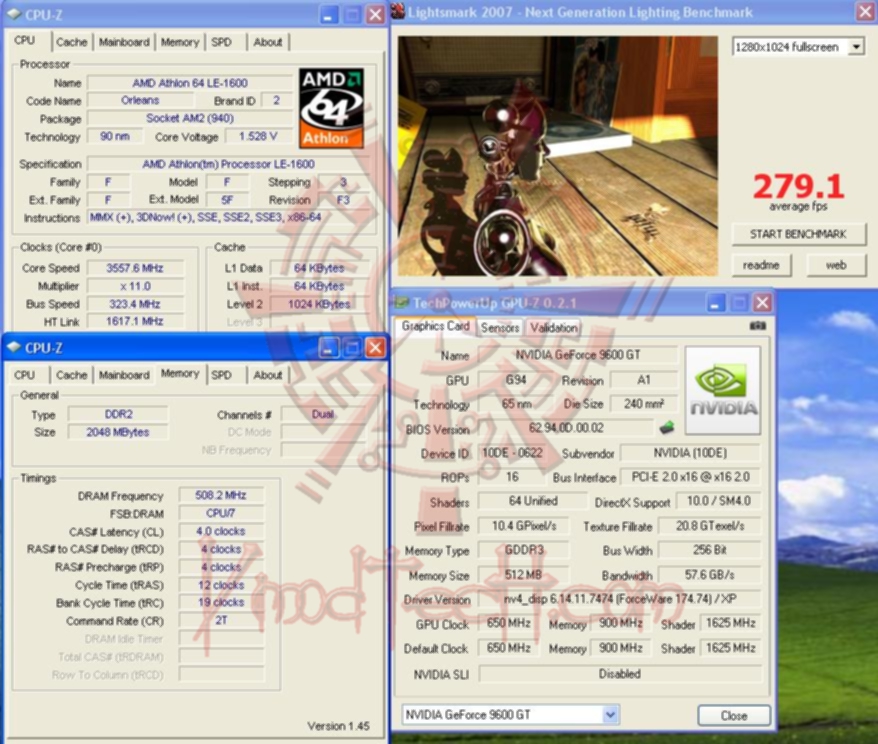Click the NVIDIA logo in GPU-Z
This screenshot has width=878, height=744.
click(x=723, y=390)
